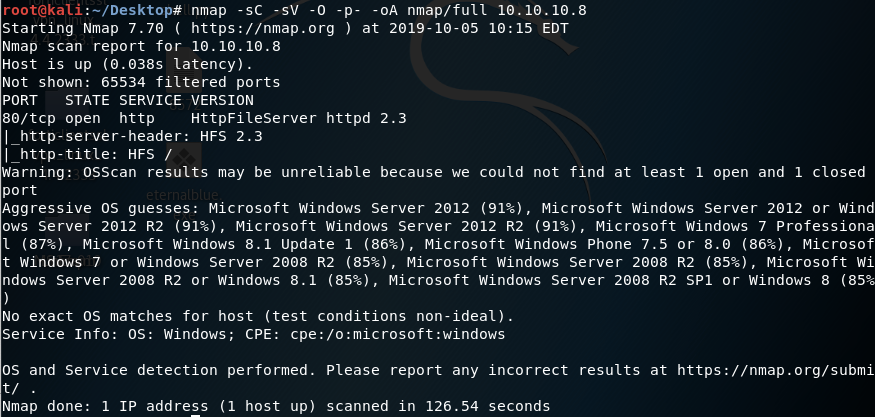Click the eternalblue desktop icon behind the terminal
The height and width of the screenshot is (417, 875).
pyautogui.click(x=176, y=192)
